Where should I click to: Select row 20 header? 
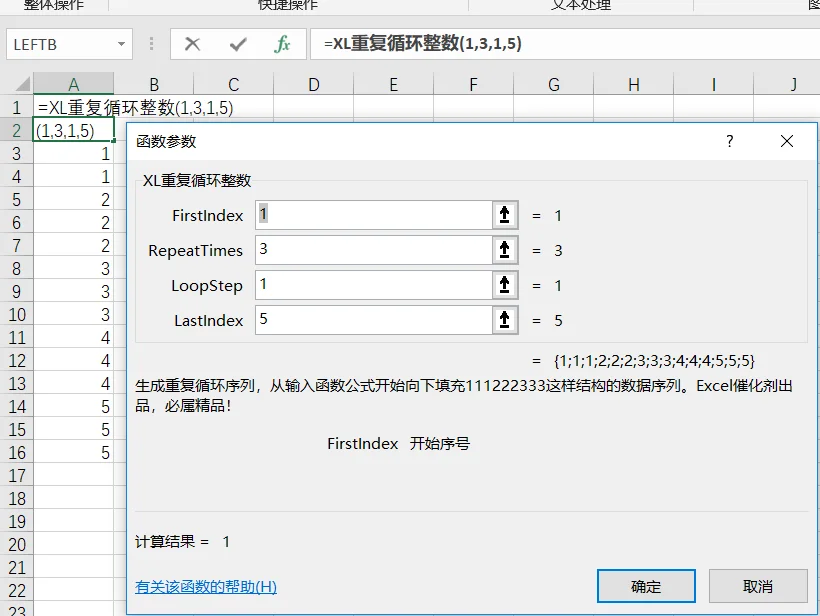click(17, 544)
